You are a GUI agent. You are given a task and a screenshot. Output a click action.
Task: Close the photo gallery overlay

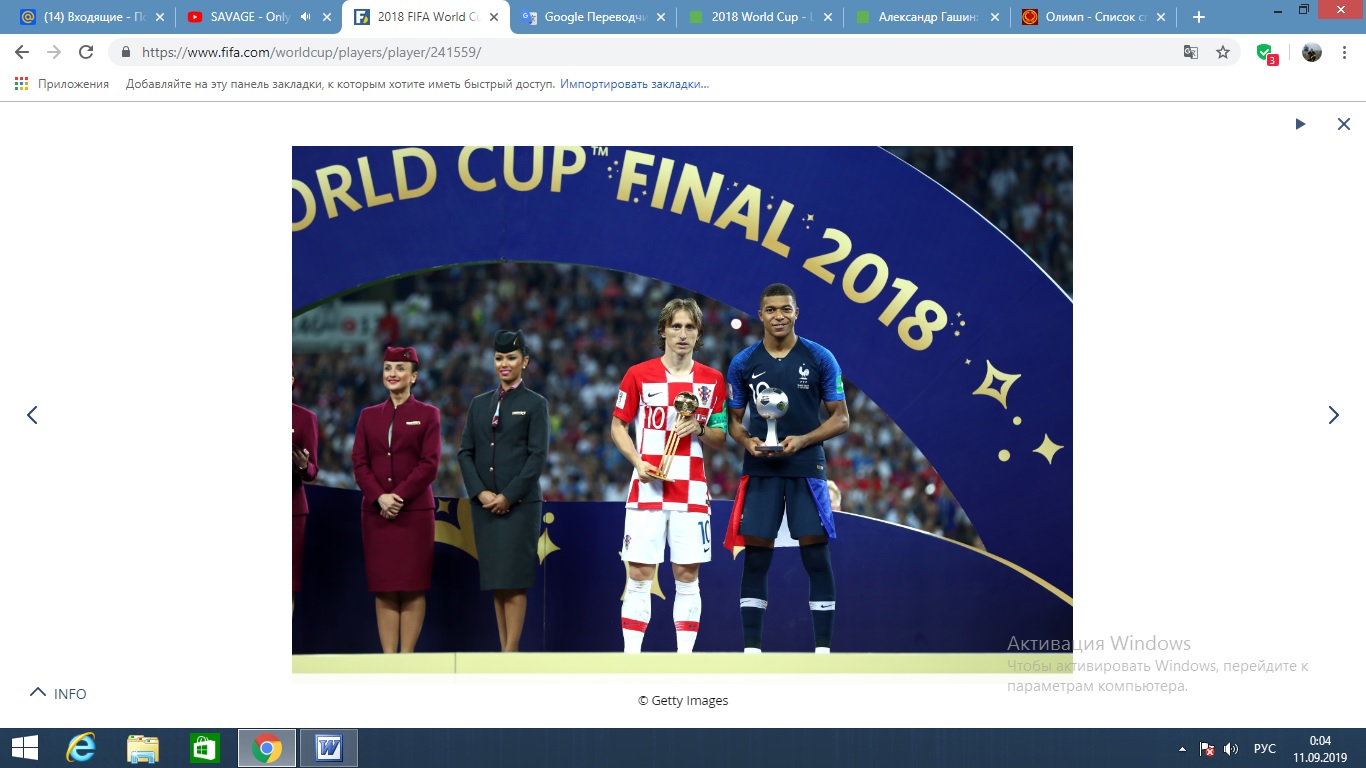(x=1344, y=124)
